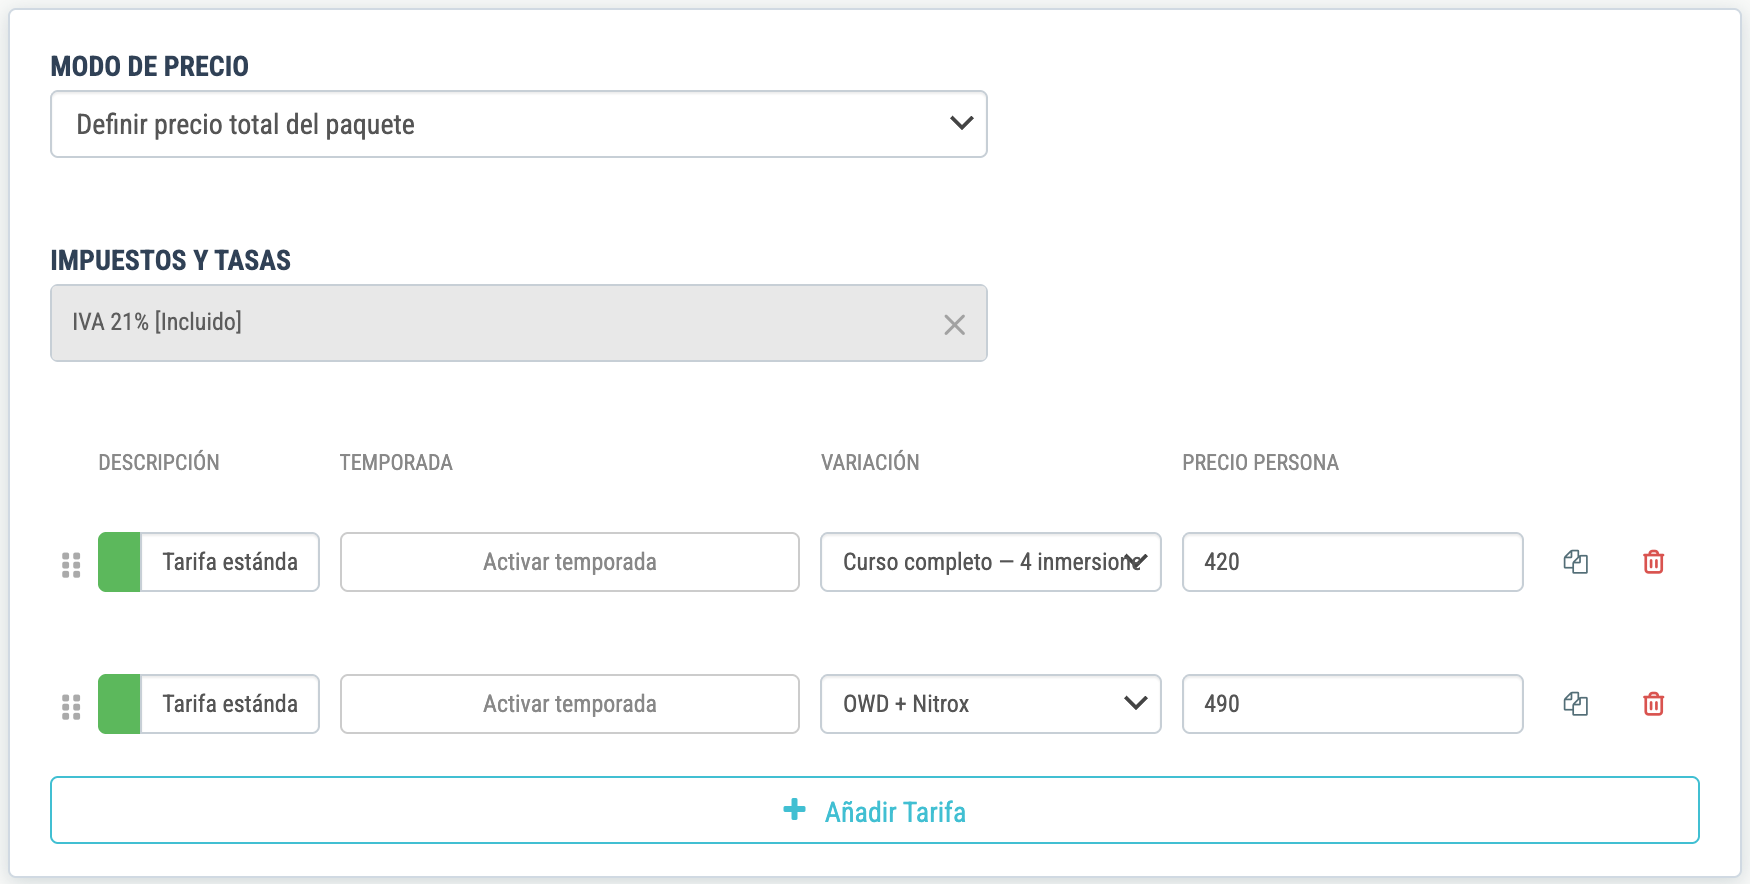Image resolution: width=1750 pixels, height=884 pixels.
Task: Open the Curso completo variation dropdown
Action: [991, 562]
